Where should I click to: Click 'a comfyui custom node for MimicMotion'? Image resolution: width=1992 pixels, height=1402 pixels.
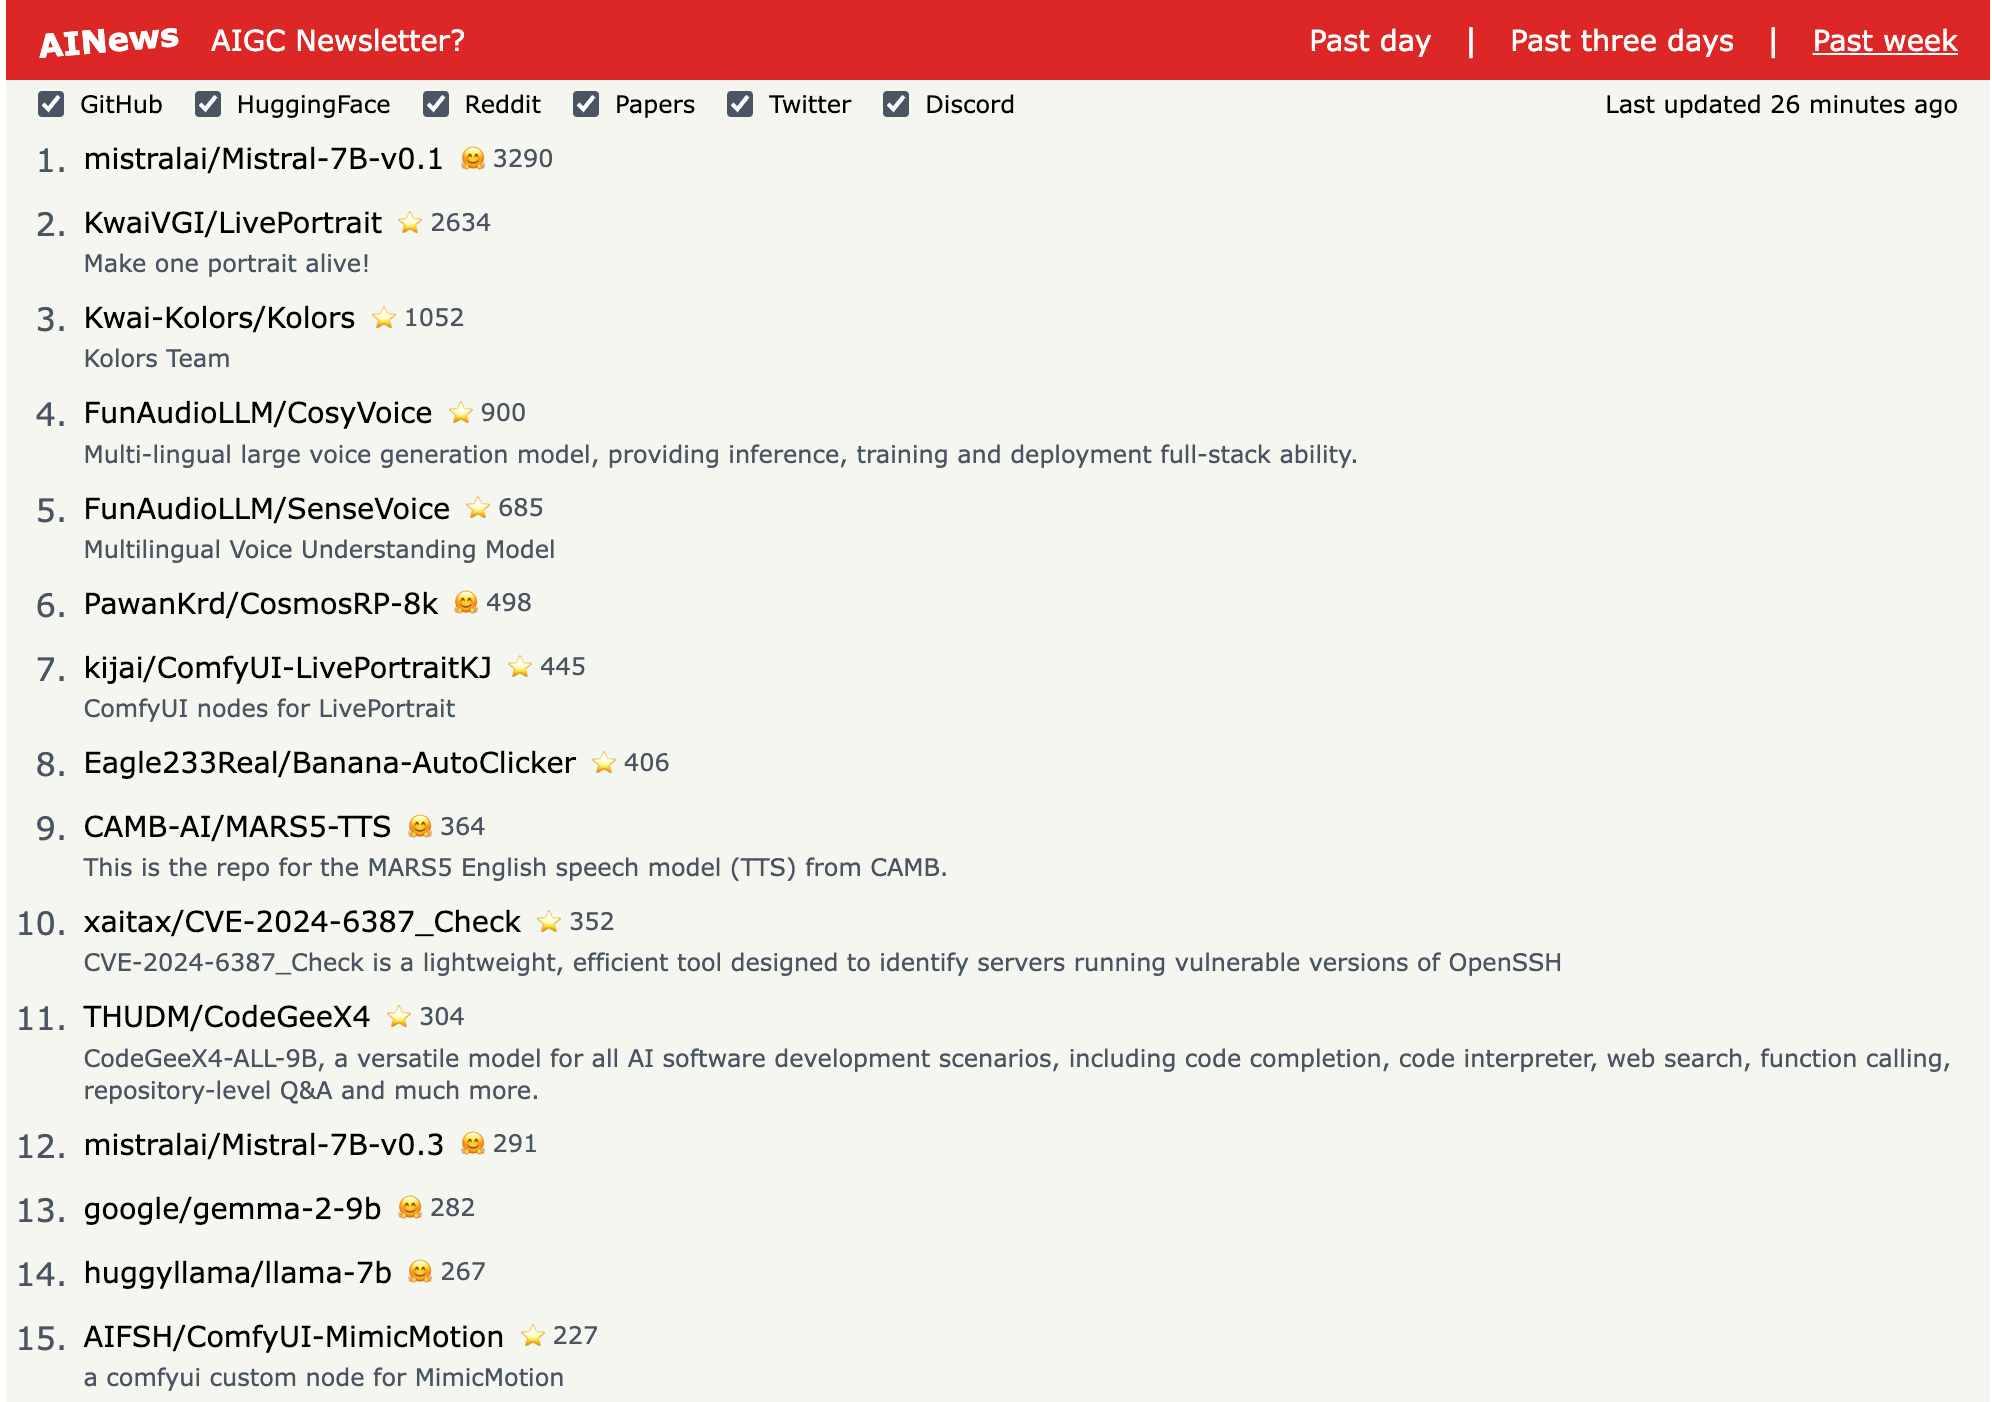[324, 1378]
